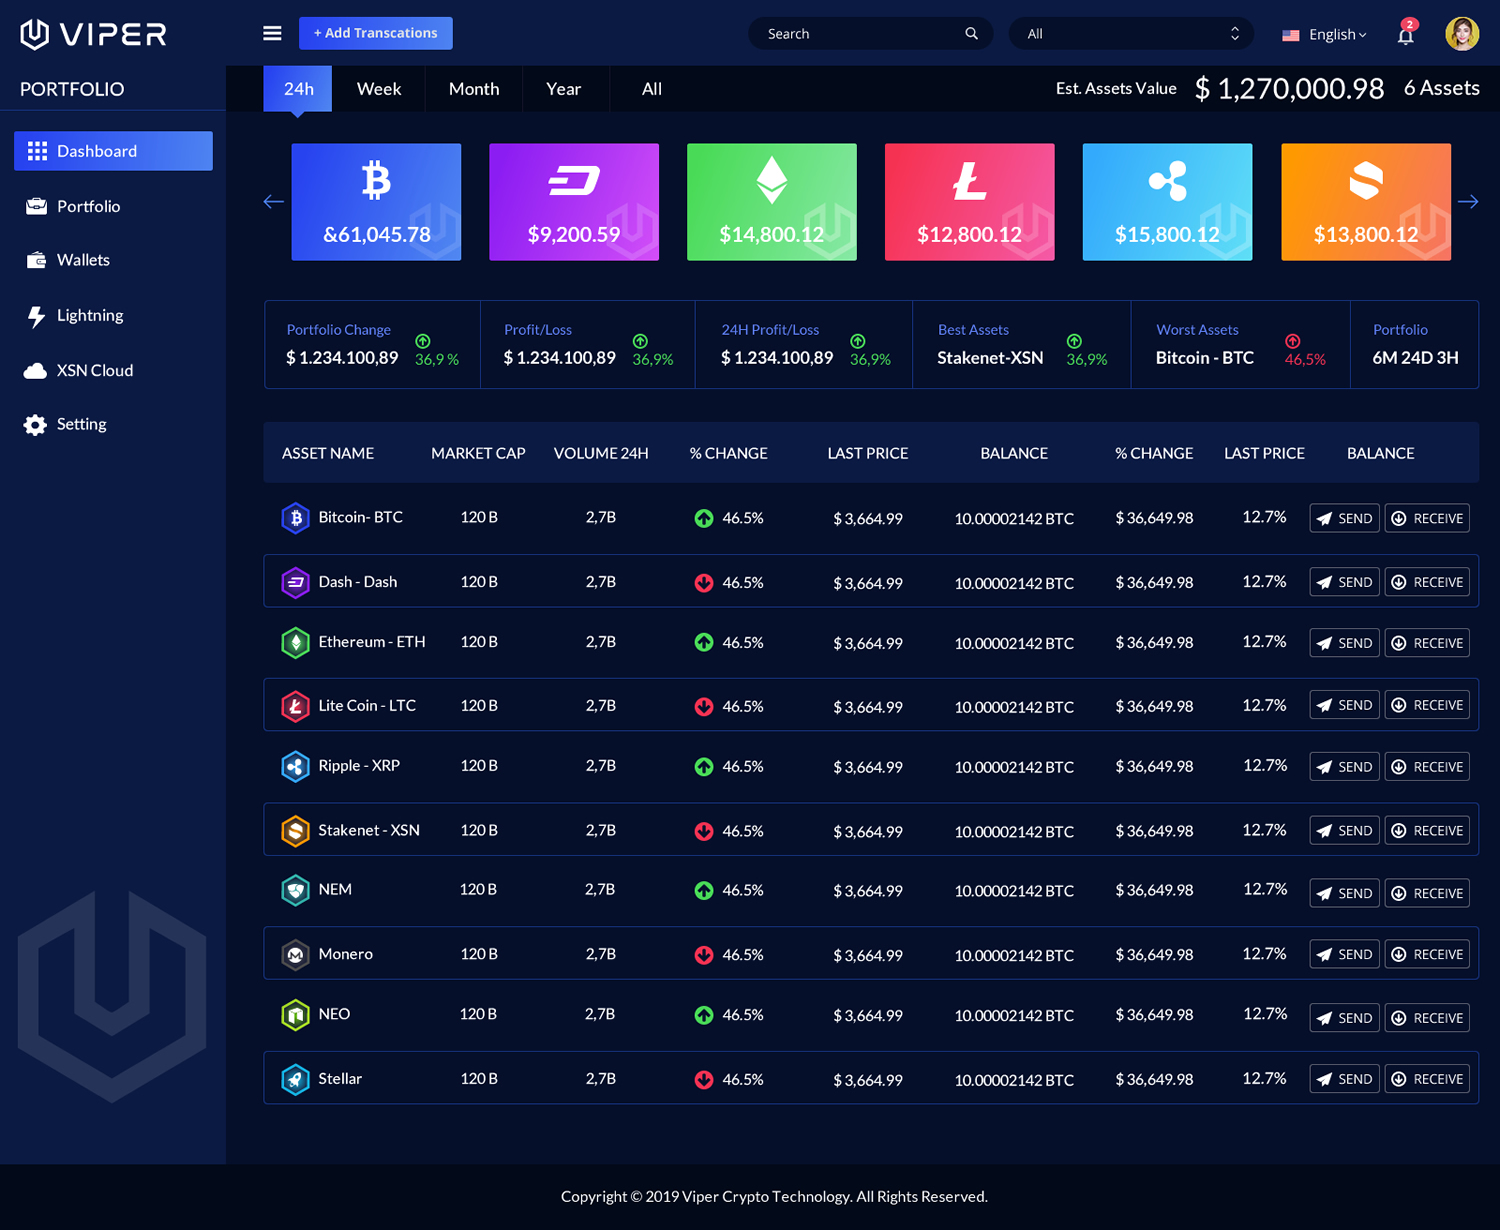The image size is (1500, 1230).
Task: Click the Bitcoin coin icon in table
Action: [x=295, y=518]
